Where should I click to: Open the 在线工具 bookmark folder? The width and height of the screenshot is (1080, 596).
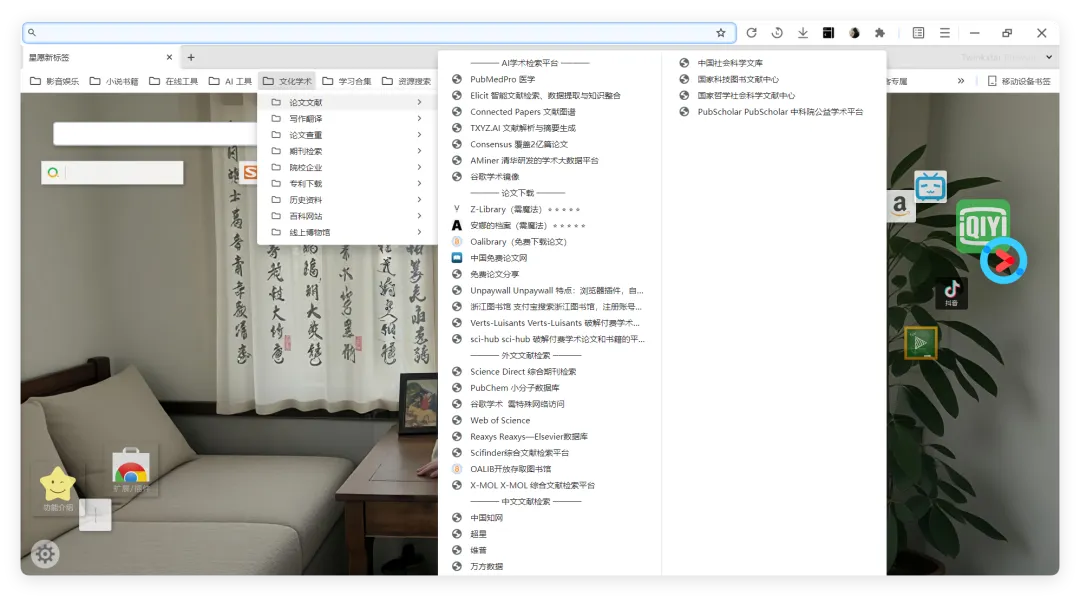[174, 81]
